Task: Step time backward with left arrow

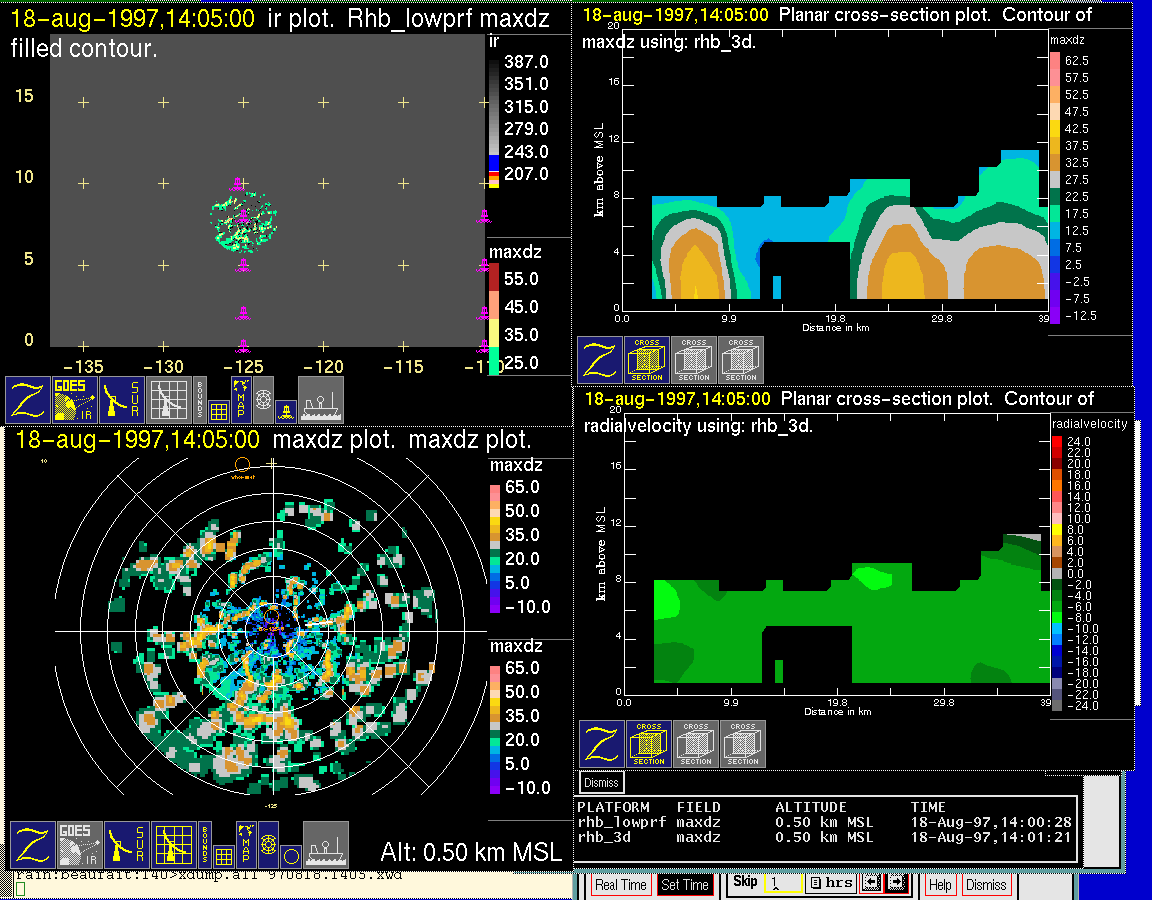Action: [870, 883]
